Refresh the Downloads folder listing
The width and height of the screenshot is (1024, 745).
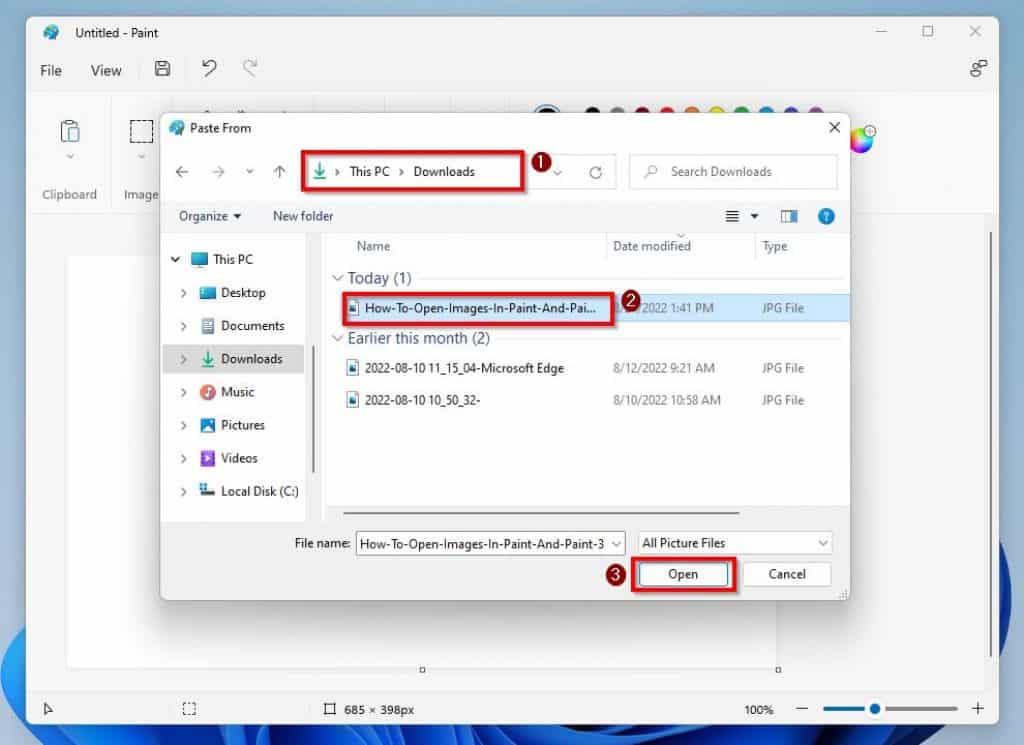595,172
